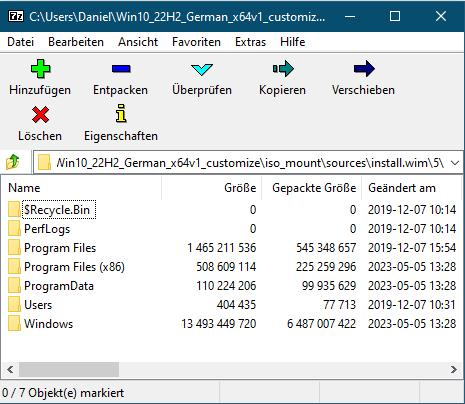Click the horizontal scrollbar thumb

69,369
